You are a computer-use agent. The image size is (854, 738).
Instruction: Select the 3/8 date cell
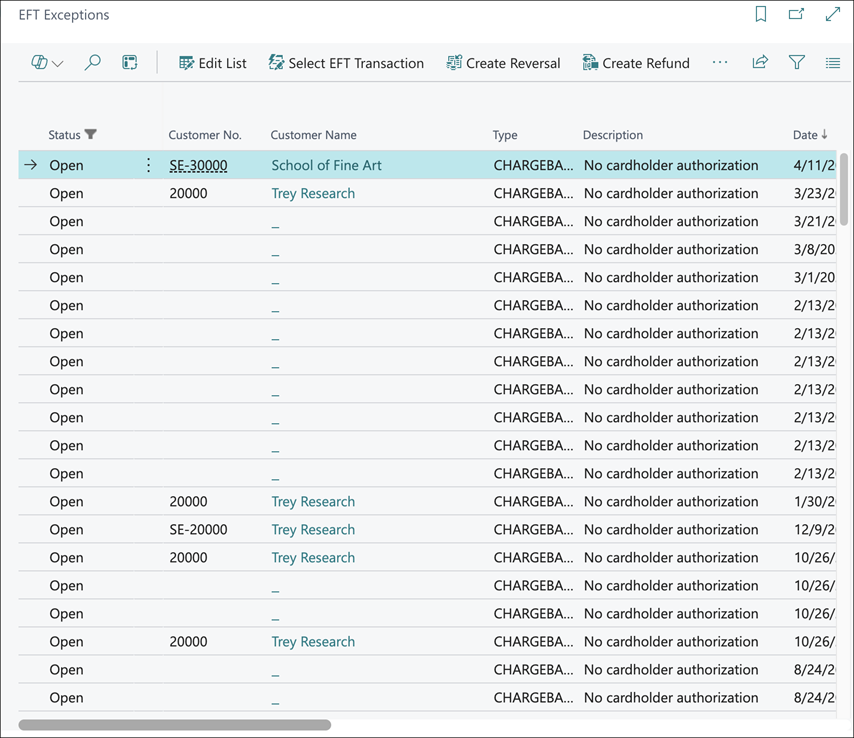[x=814, y=249]
